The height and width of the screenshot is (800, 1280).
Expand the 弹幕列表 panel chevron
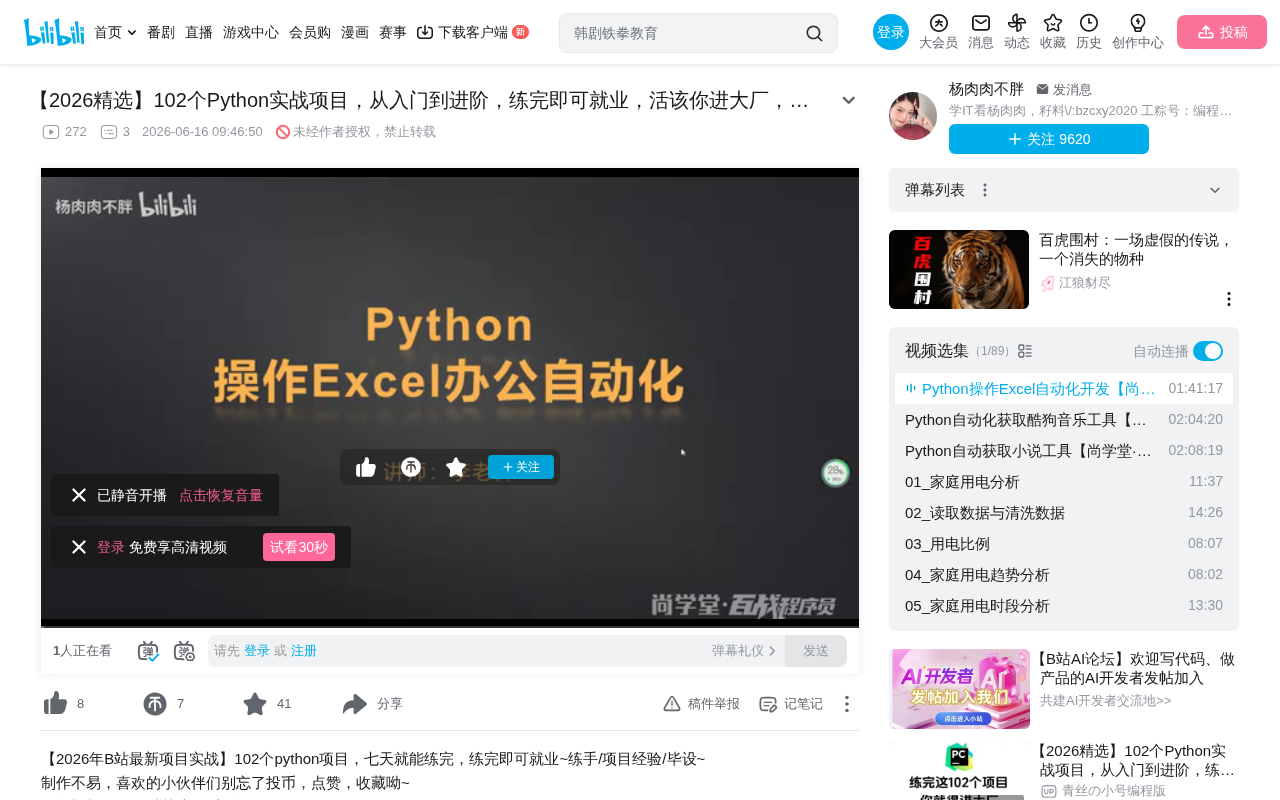[x=1215, y=190]
